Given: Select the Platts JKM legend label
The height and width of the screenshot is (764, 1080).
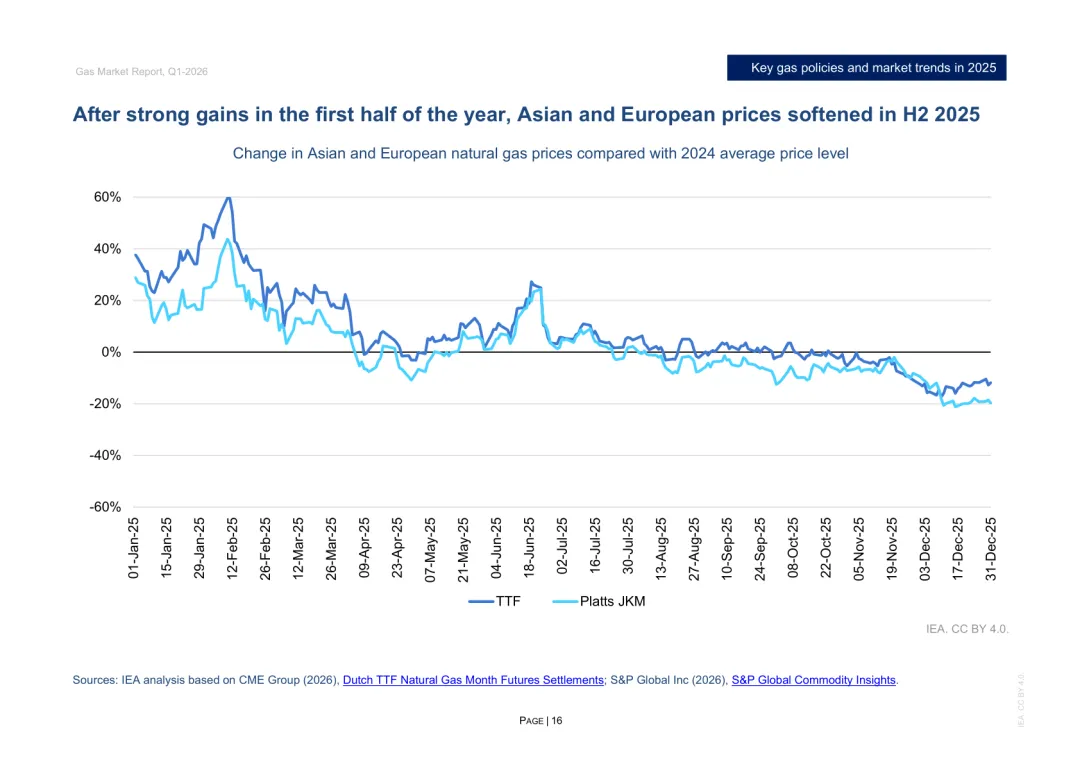Looking at the screenshot, I should (x=612, y=601).
